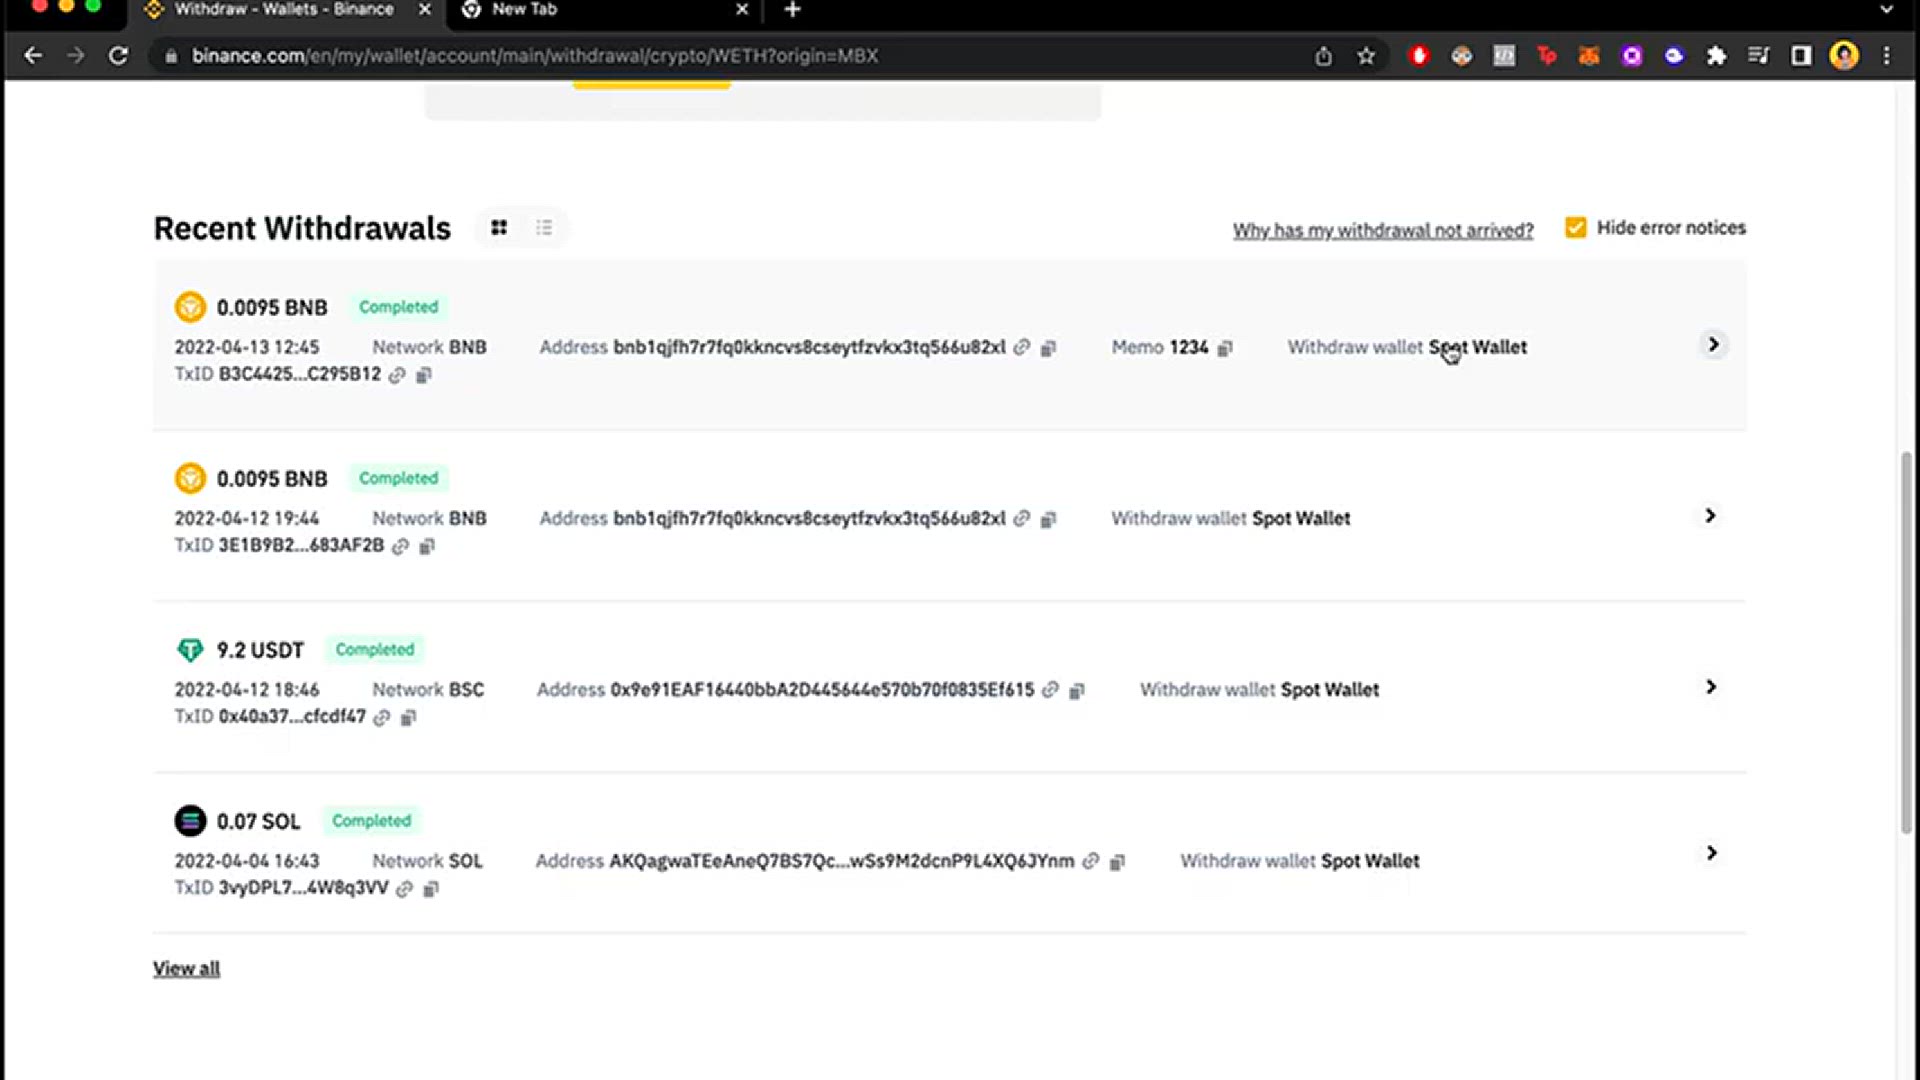Click the page vertical scrollbar
Viewport: 1920px width, 1080px height.
tap(1906, 640)
